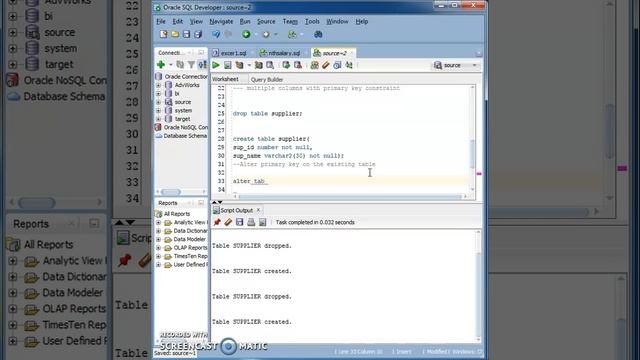Expand the Analytic View Reports folder

click(x=158, y=222)
